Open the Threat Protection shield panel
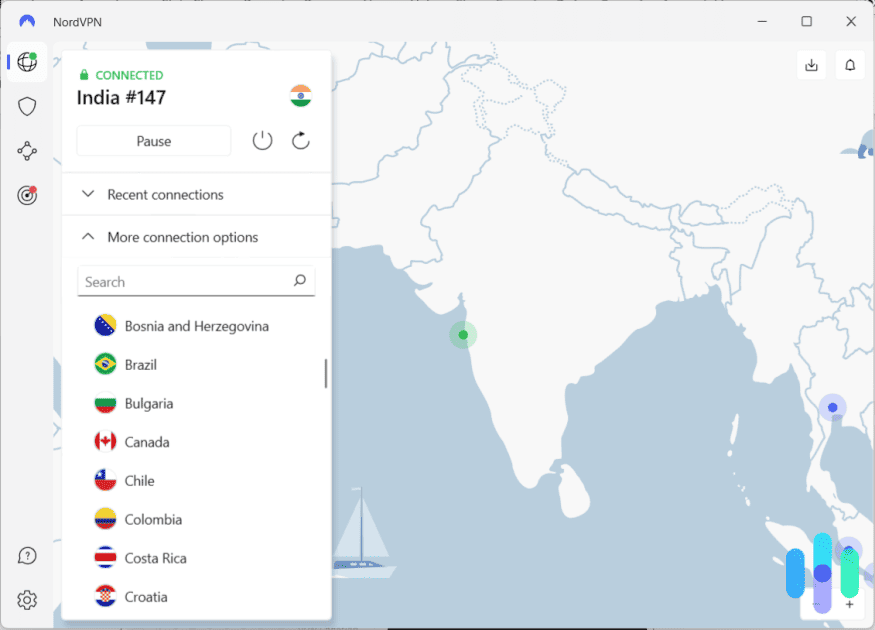This screenshot has height=630, width=875. tap(26, 106)
